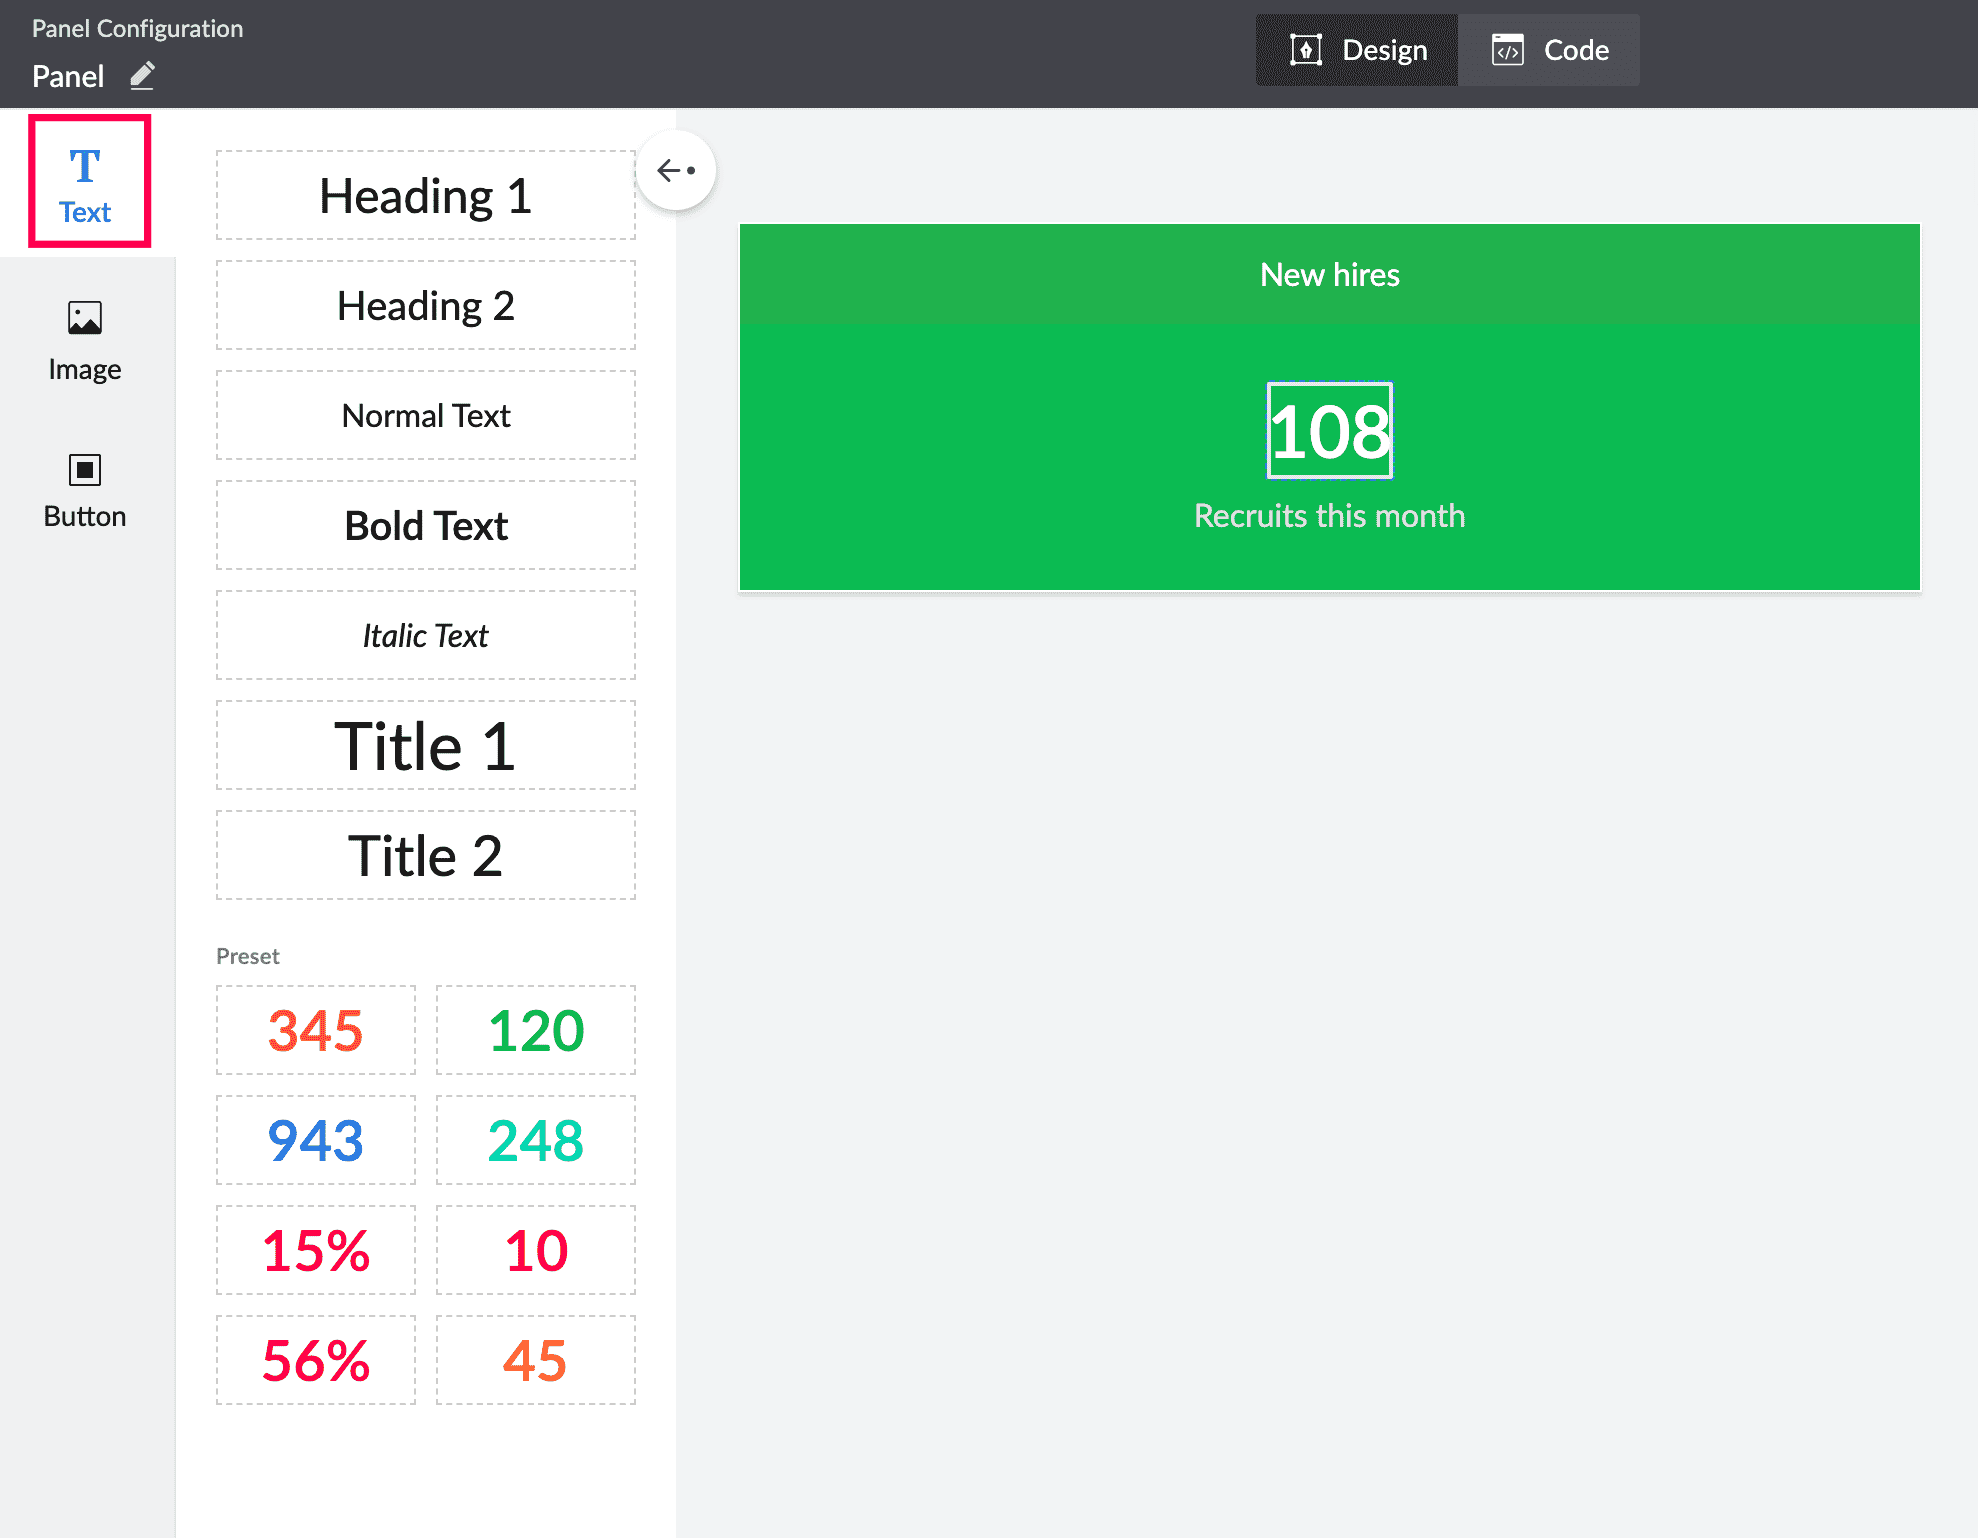The height and width of the screenshot is (1538, 1978).
Task: Pick the orange 345 preset
Action: tap(315, 1031)
